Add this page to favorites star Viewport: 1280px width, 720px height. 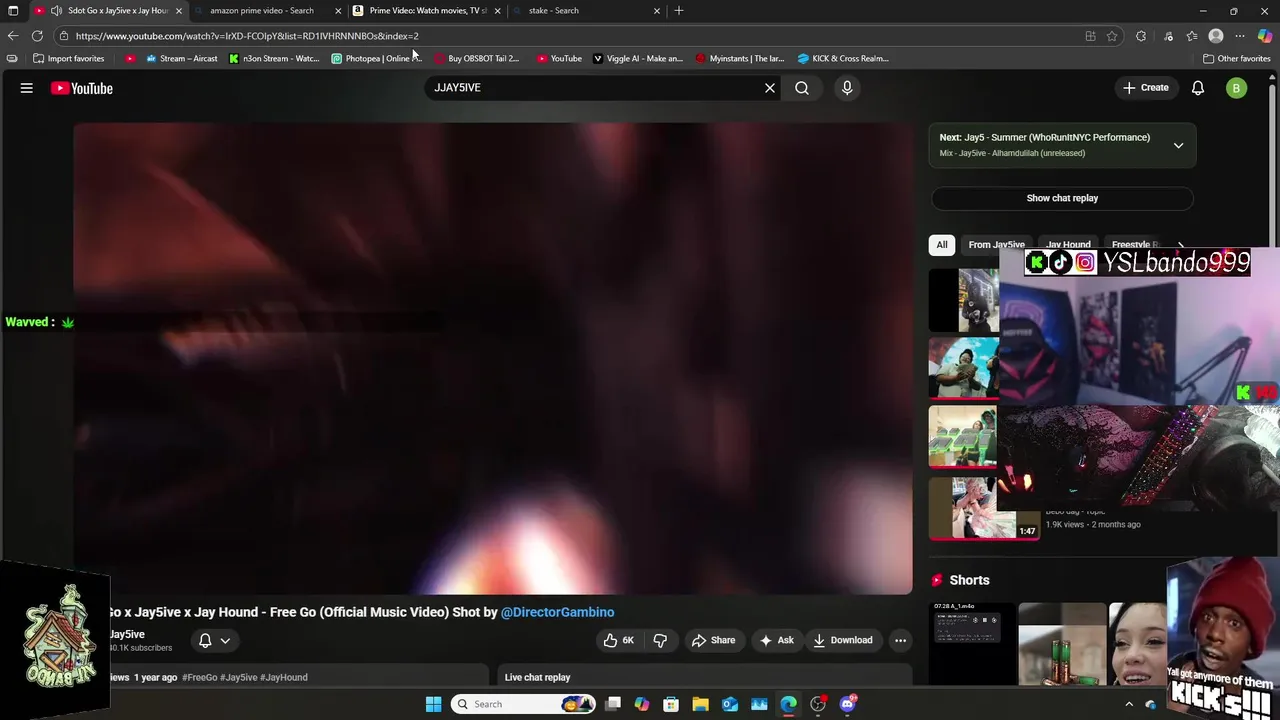[x=1112, y=36]
